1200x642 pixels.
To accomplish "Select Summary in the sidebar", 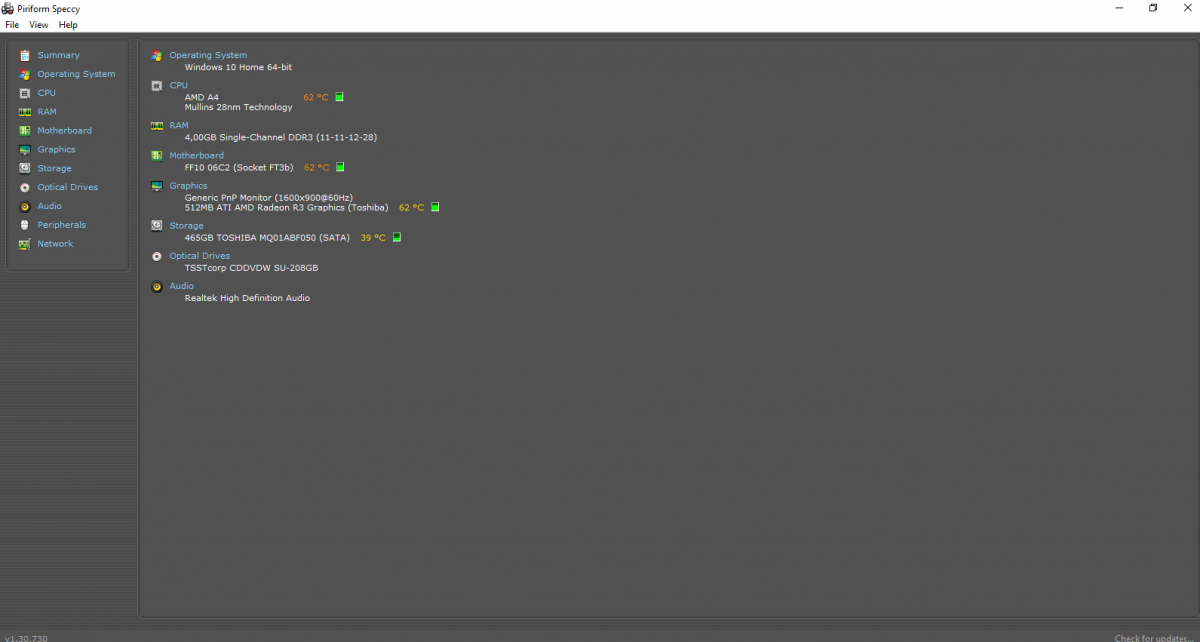I will (59, 55).
